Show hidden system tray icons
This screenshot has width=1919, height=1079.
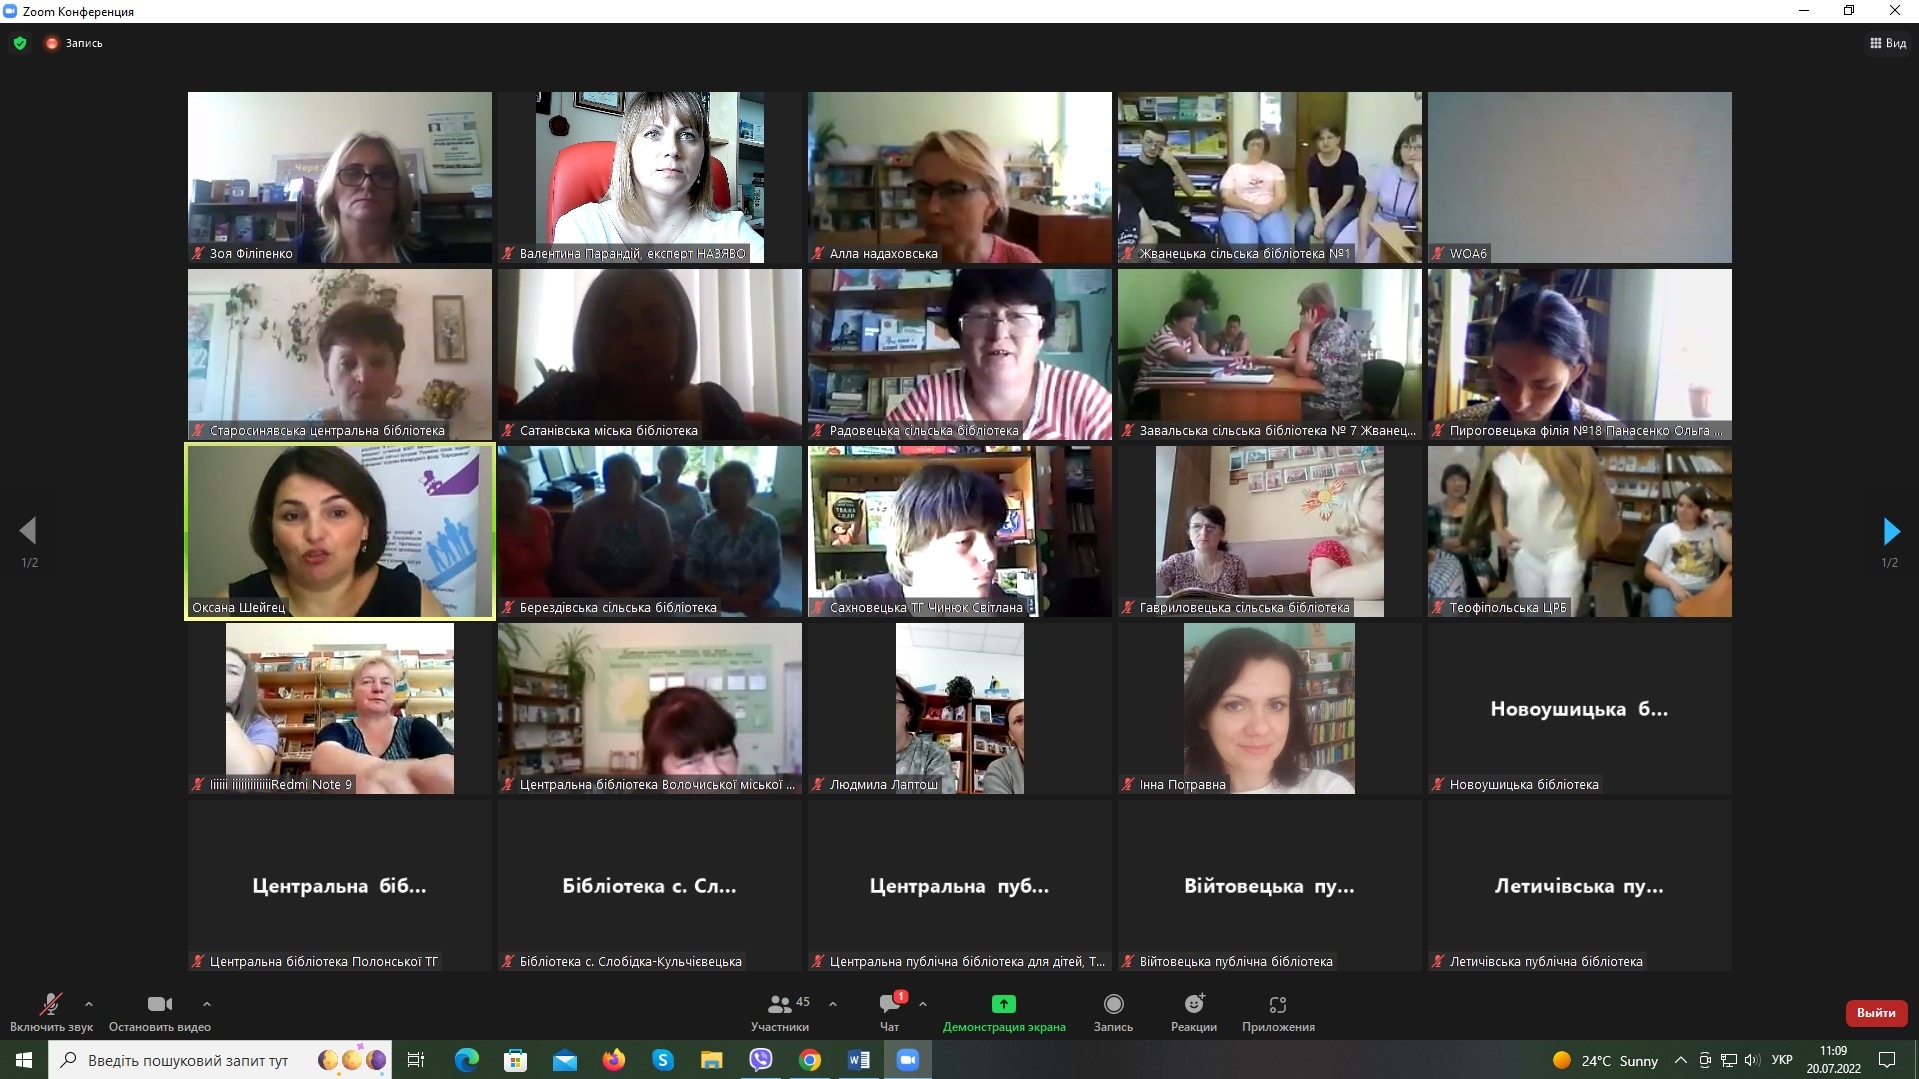1680,1060
